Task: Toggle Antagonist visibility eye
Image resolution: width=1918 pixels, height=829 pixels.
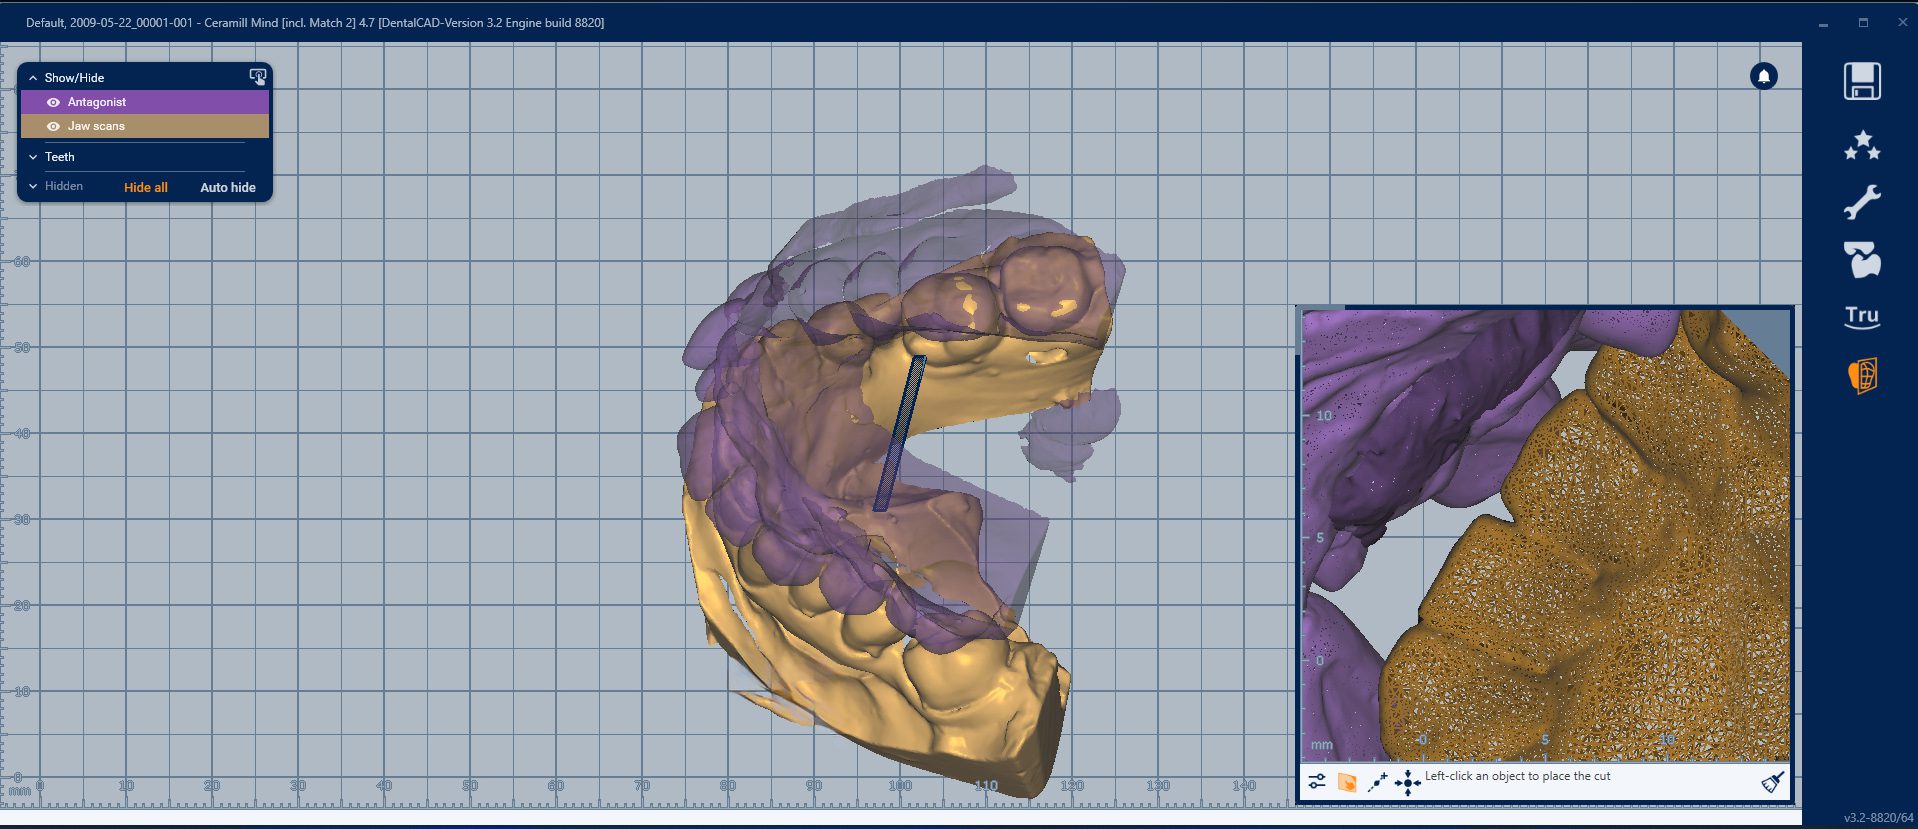Action: [x=54, y=102]
